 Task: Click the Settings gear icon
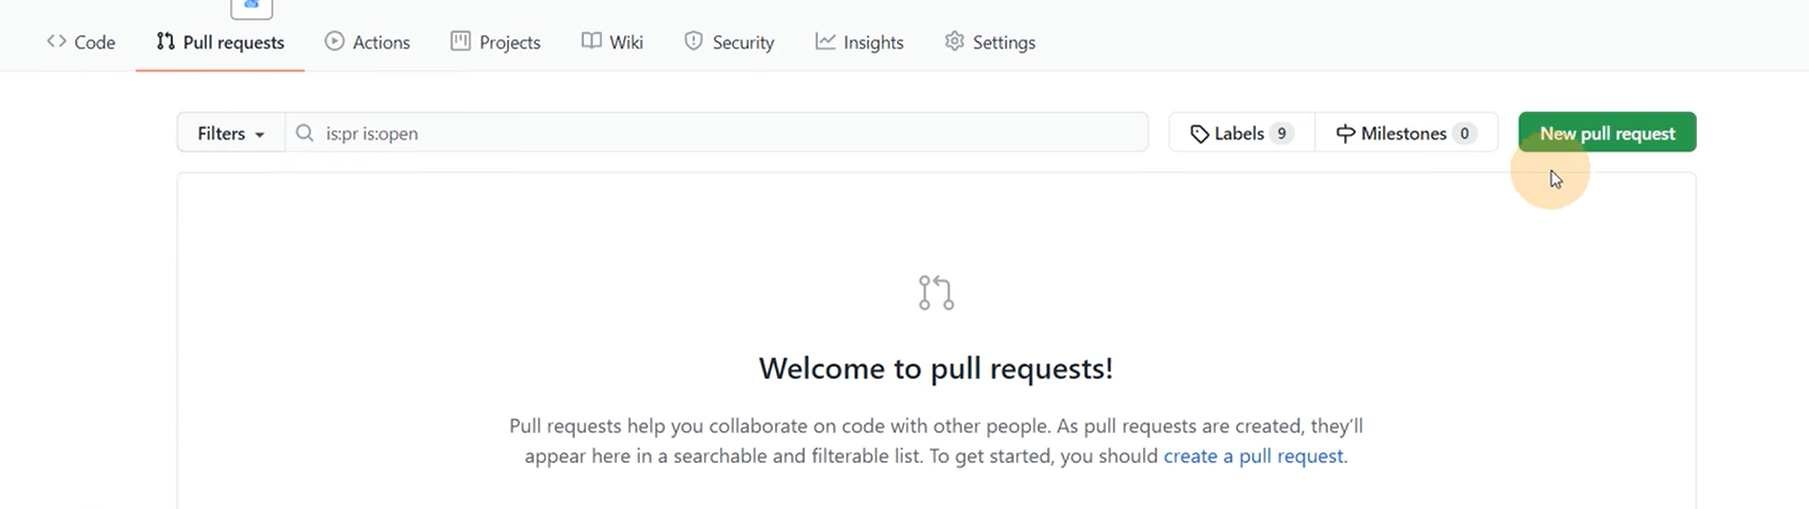click(x=955, y=41)
